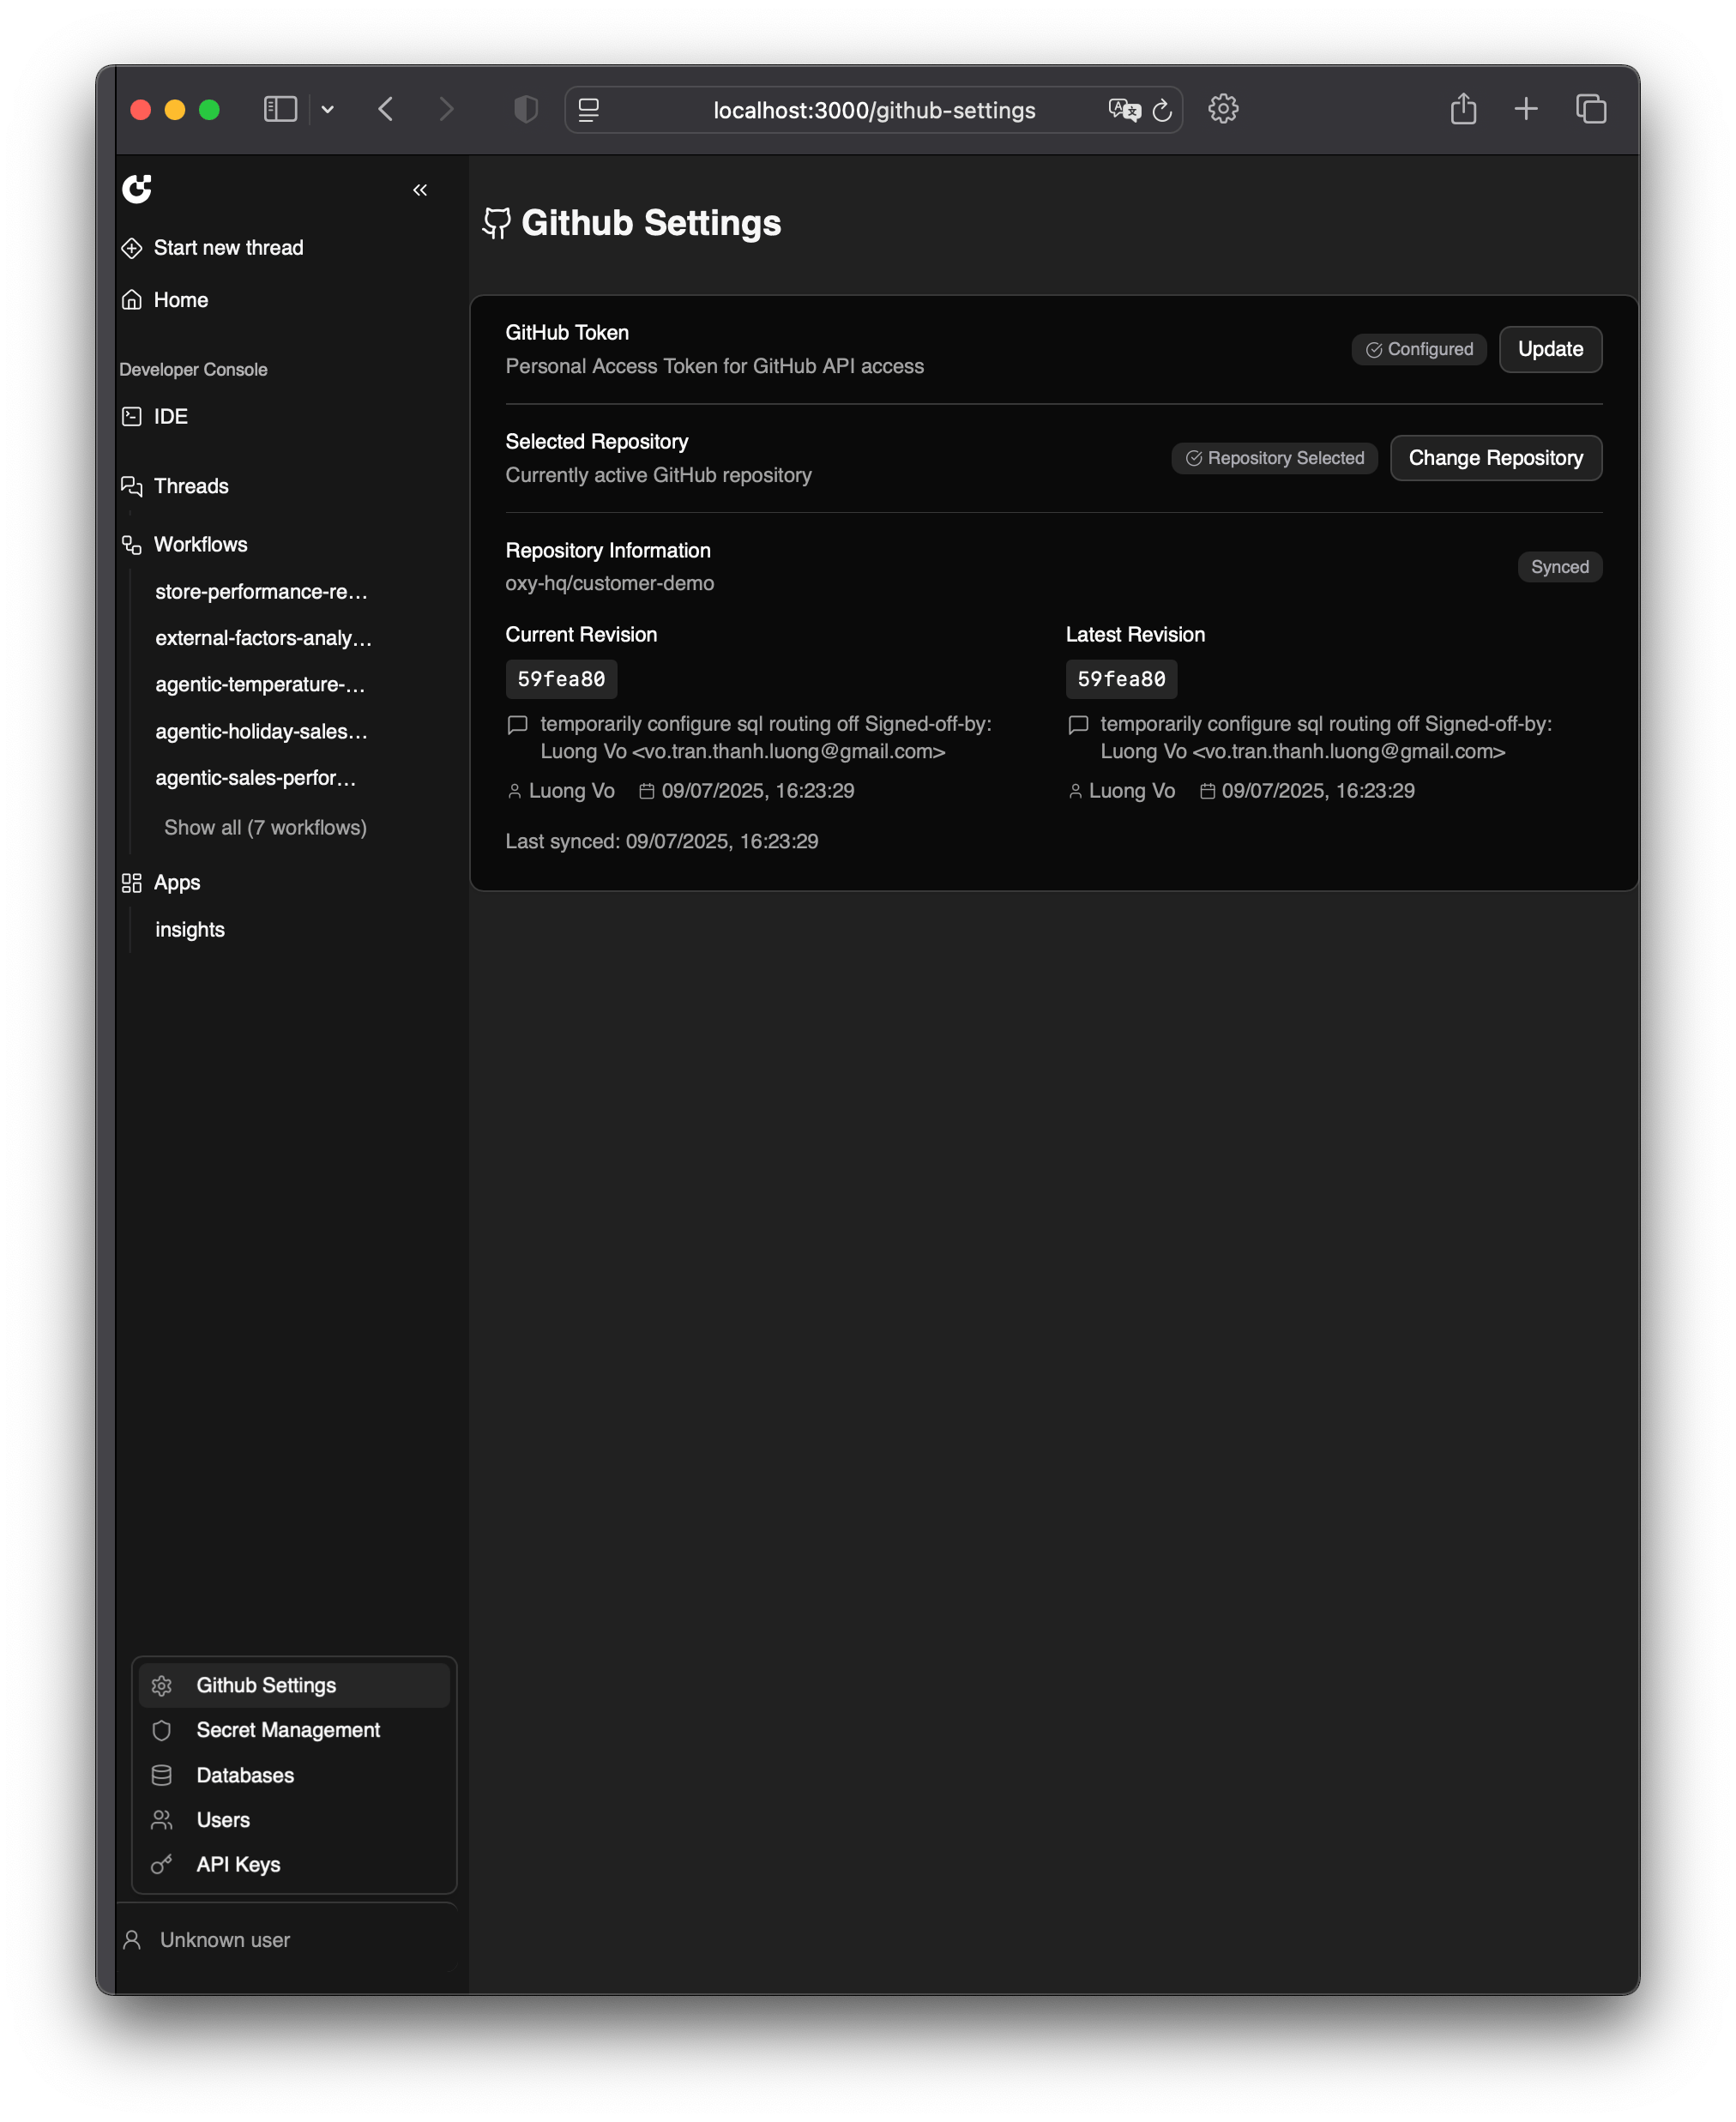The width and height of the screenshot is (1736, 2122).
Task: Expand the Workflows section
Action: tap(200, 545)
